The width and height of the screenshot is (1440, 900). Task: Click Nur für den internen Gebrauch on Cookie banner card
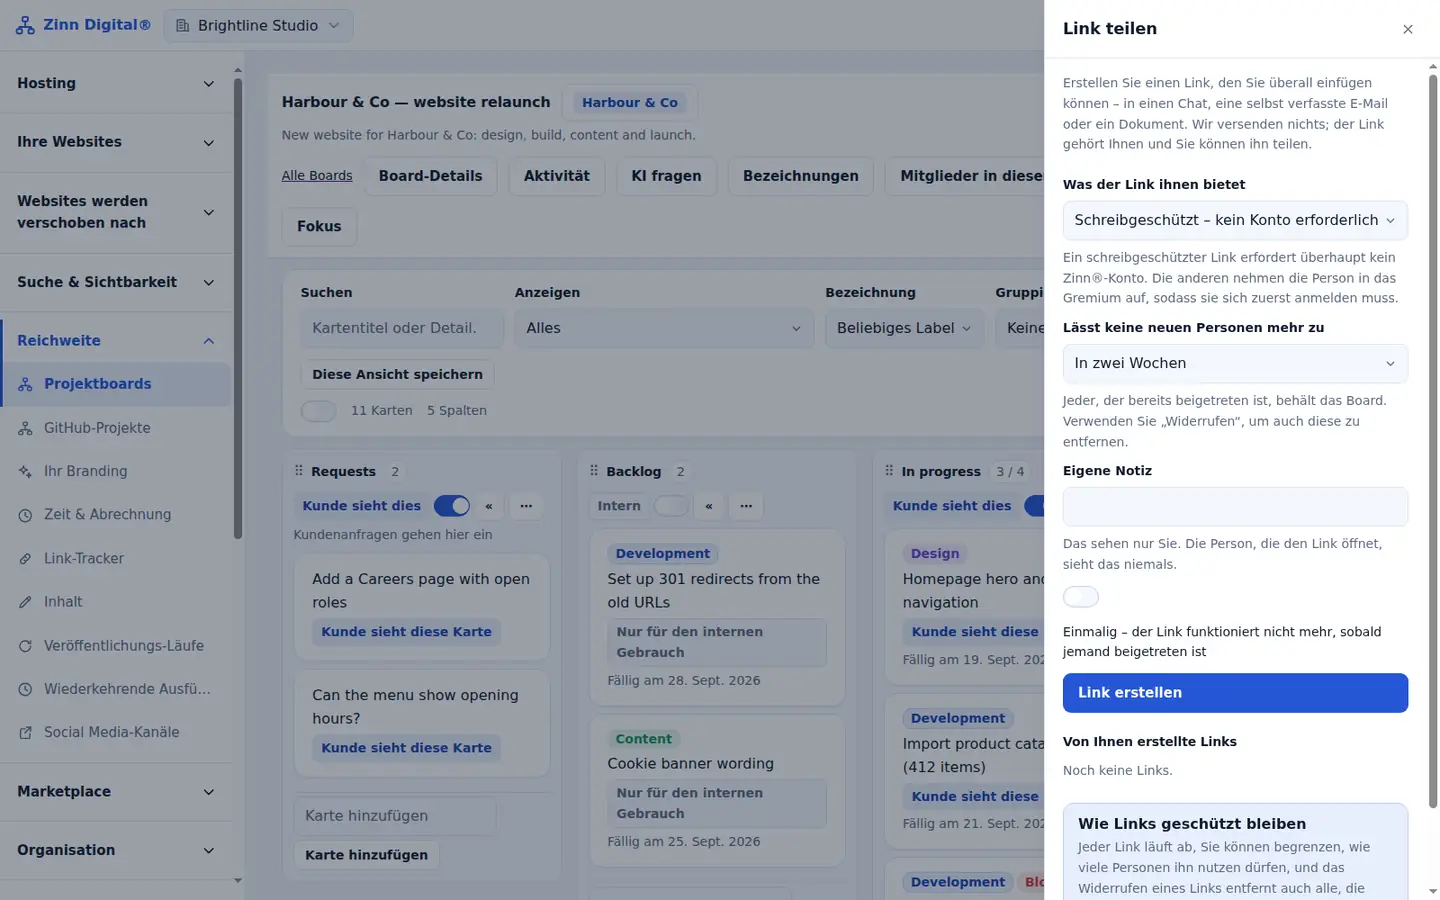pyautogui.click(x=717, y=803)
